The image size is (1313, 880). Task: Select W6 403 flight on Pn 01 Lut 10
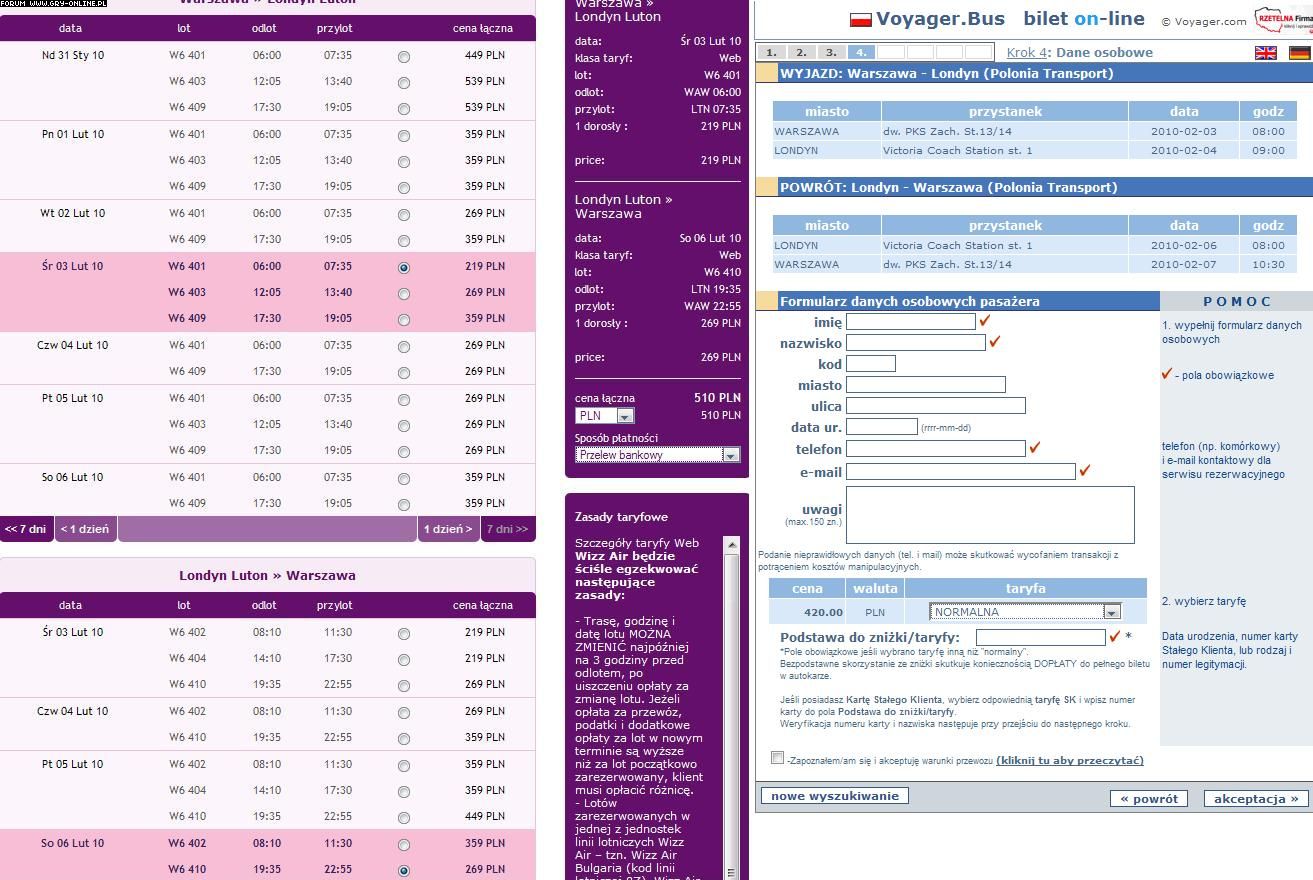[x=404, y=162]
